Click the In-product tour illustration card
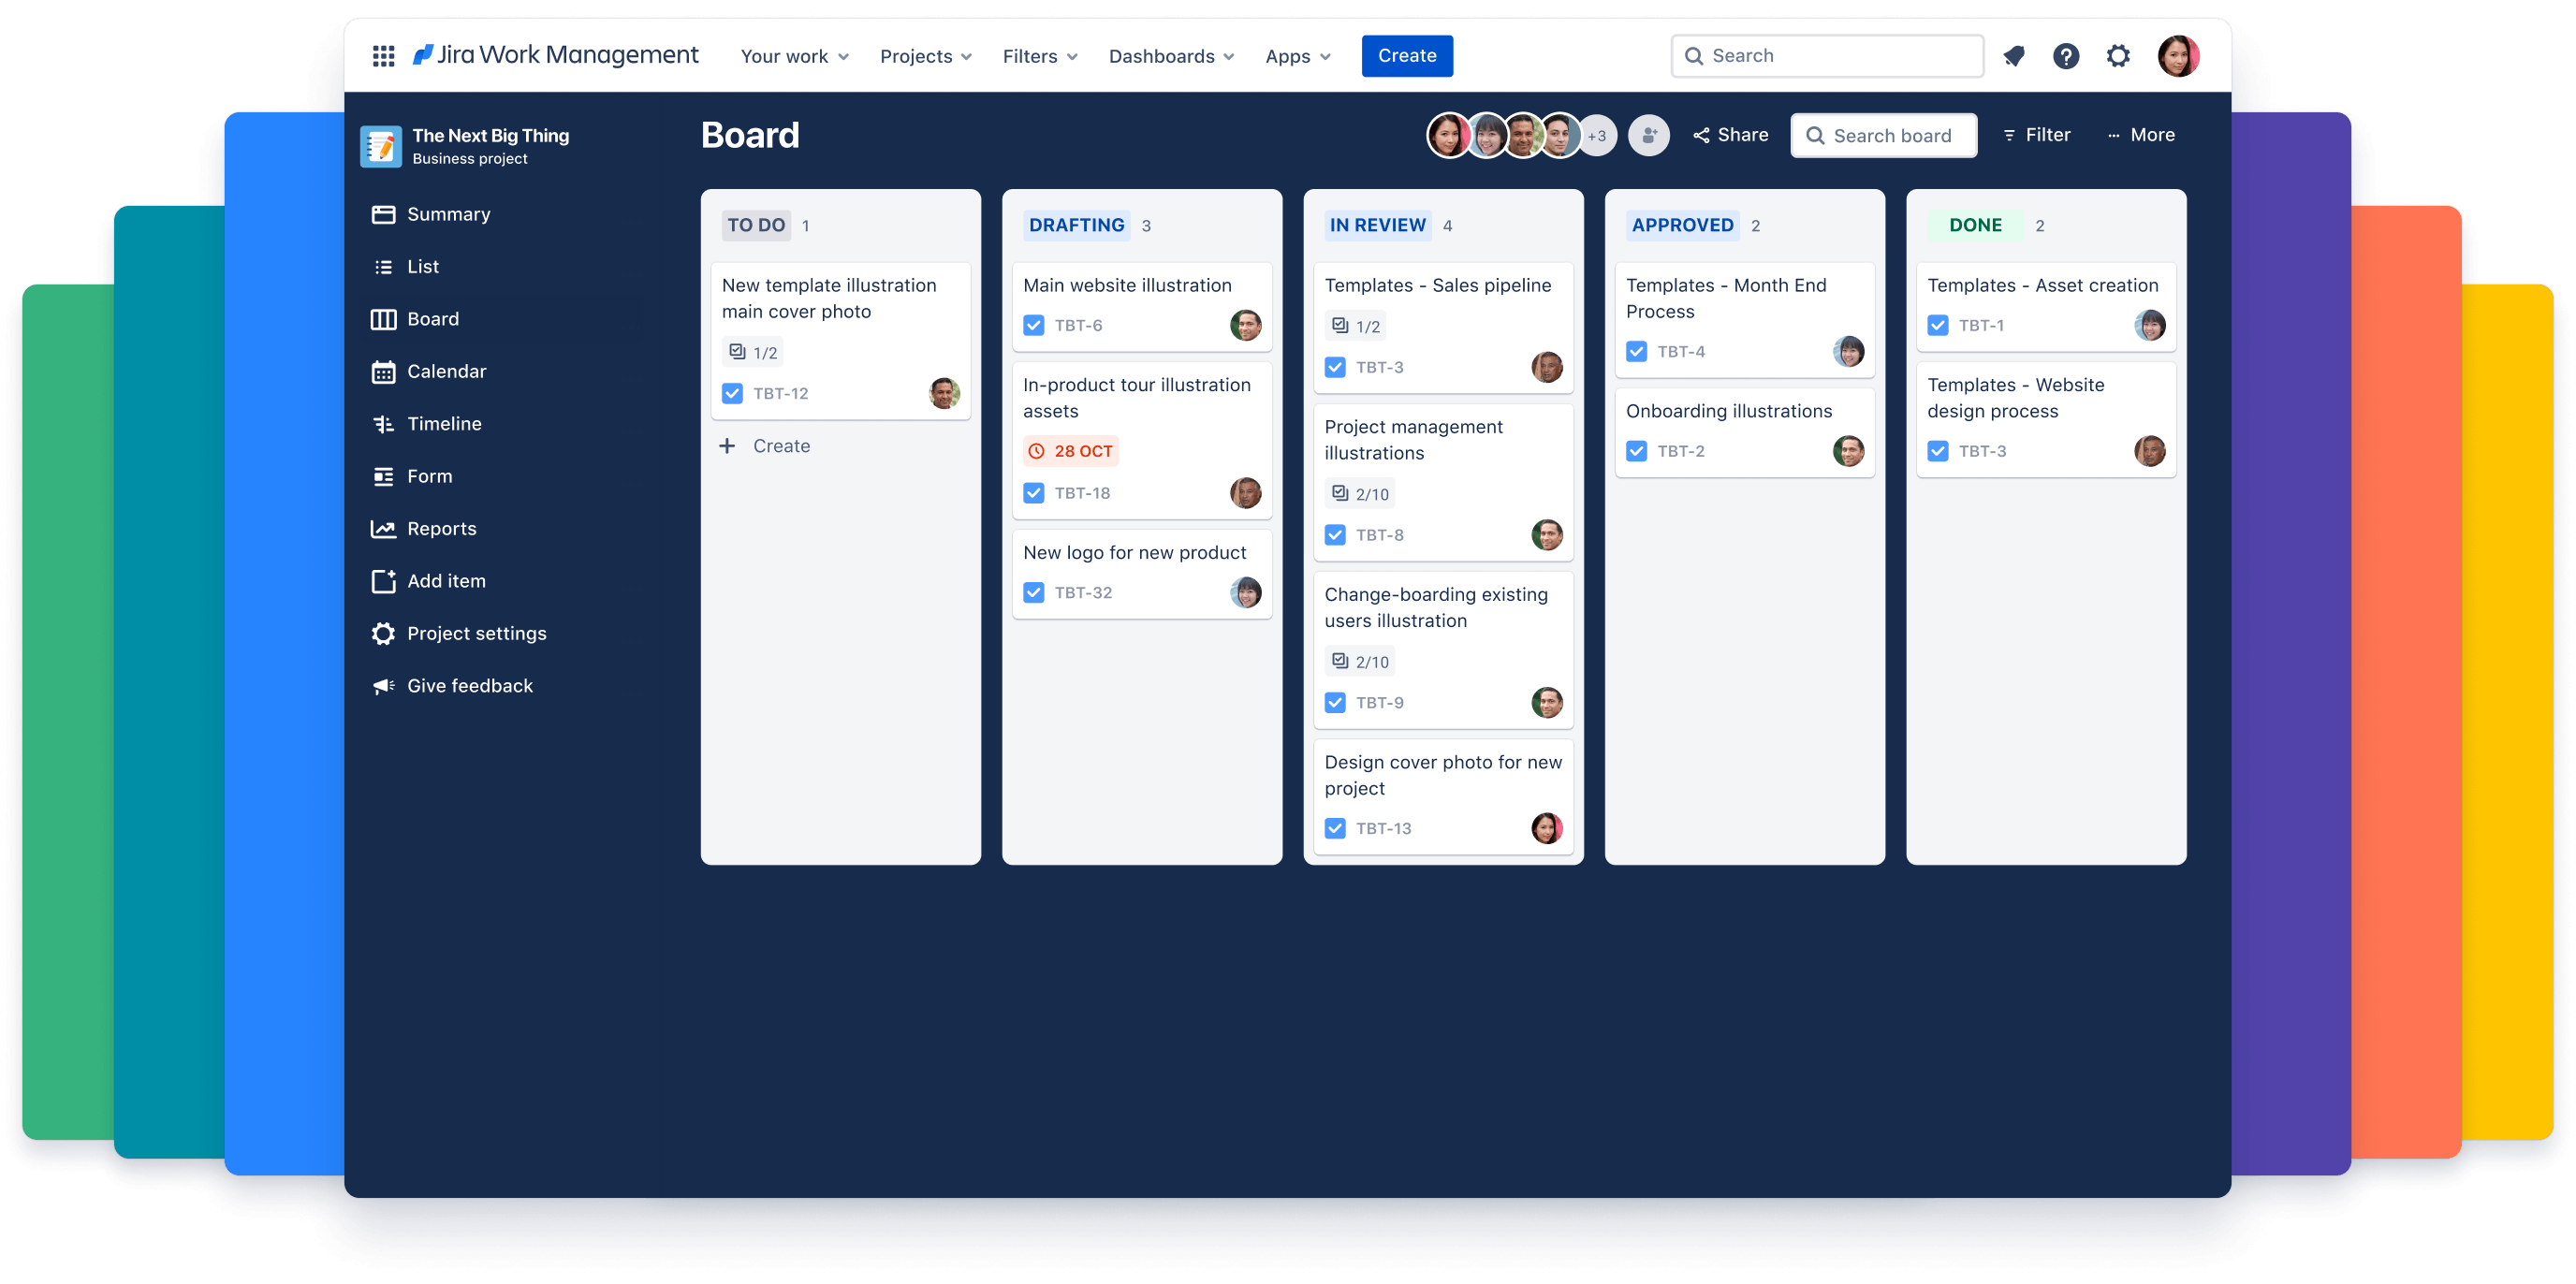 click(x=1140, y=435)
